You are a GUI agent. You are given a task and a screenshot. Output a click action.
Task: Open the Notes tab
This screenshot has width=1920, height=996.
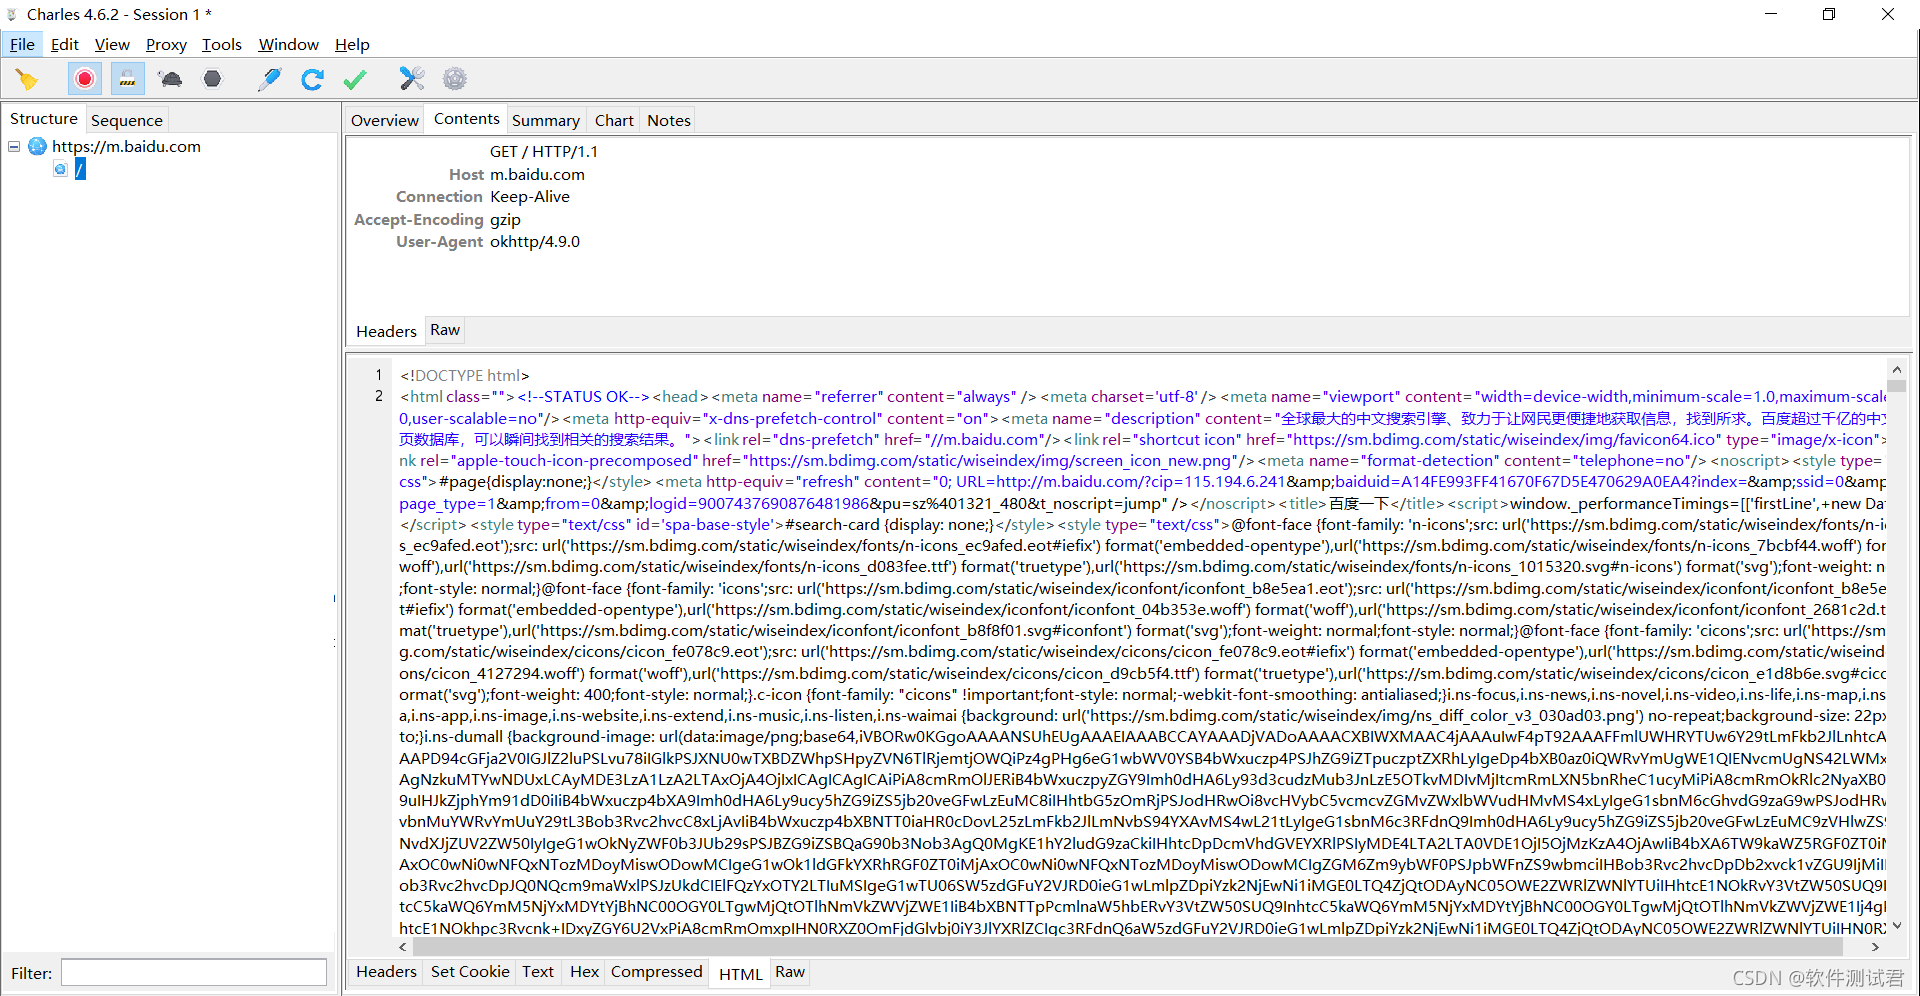pos(669,120)
